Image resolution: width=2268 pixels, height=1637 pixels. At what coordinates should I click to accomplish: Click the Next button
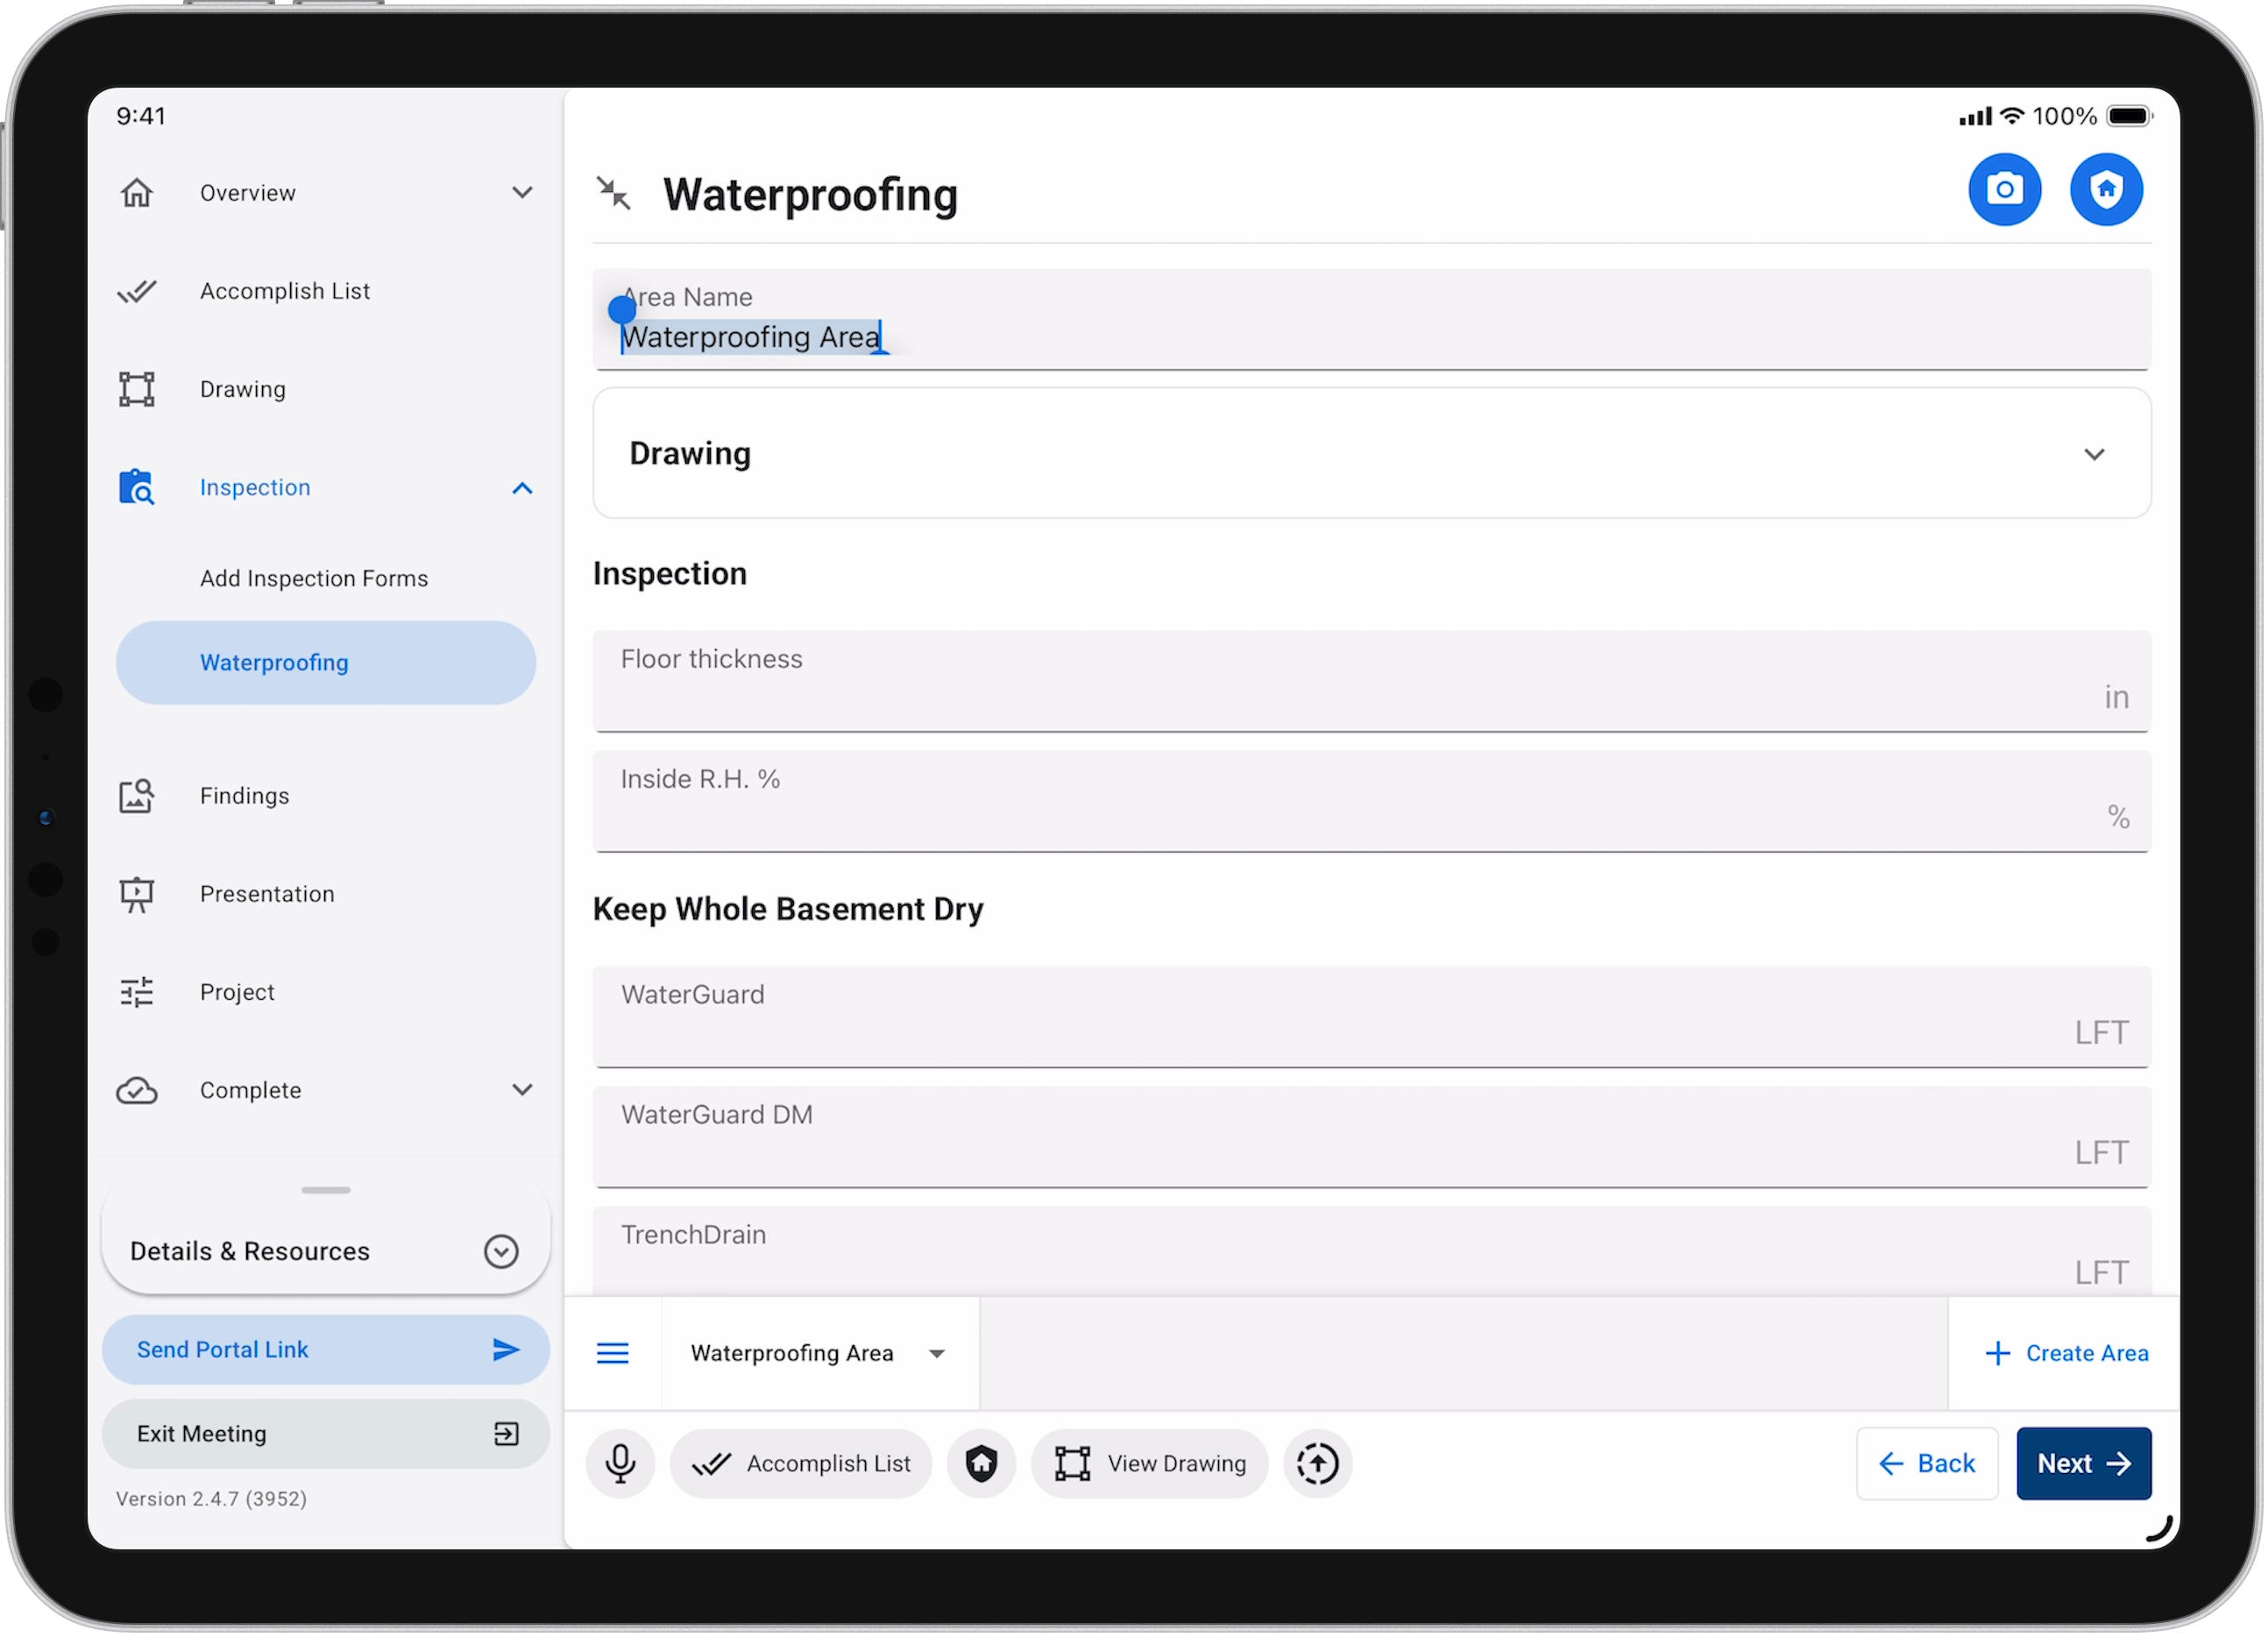(x=2083, y=1463)
